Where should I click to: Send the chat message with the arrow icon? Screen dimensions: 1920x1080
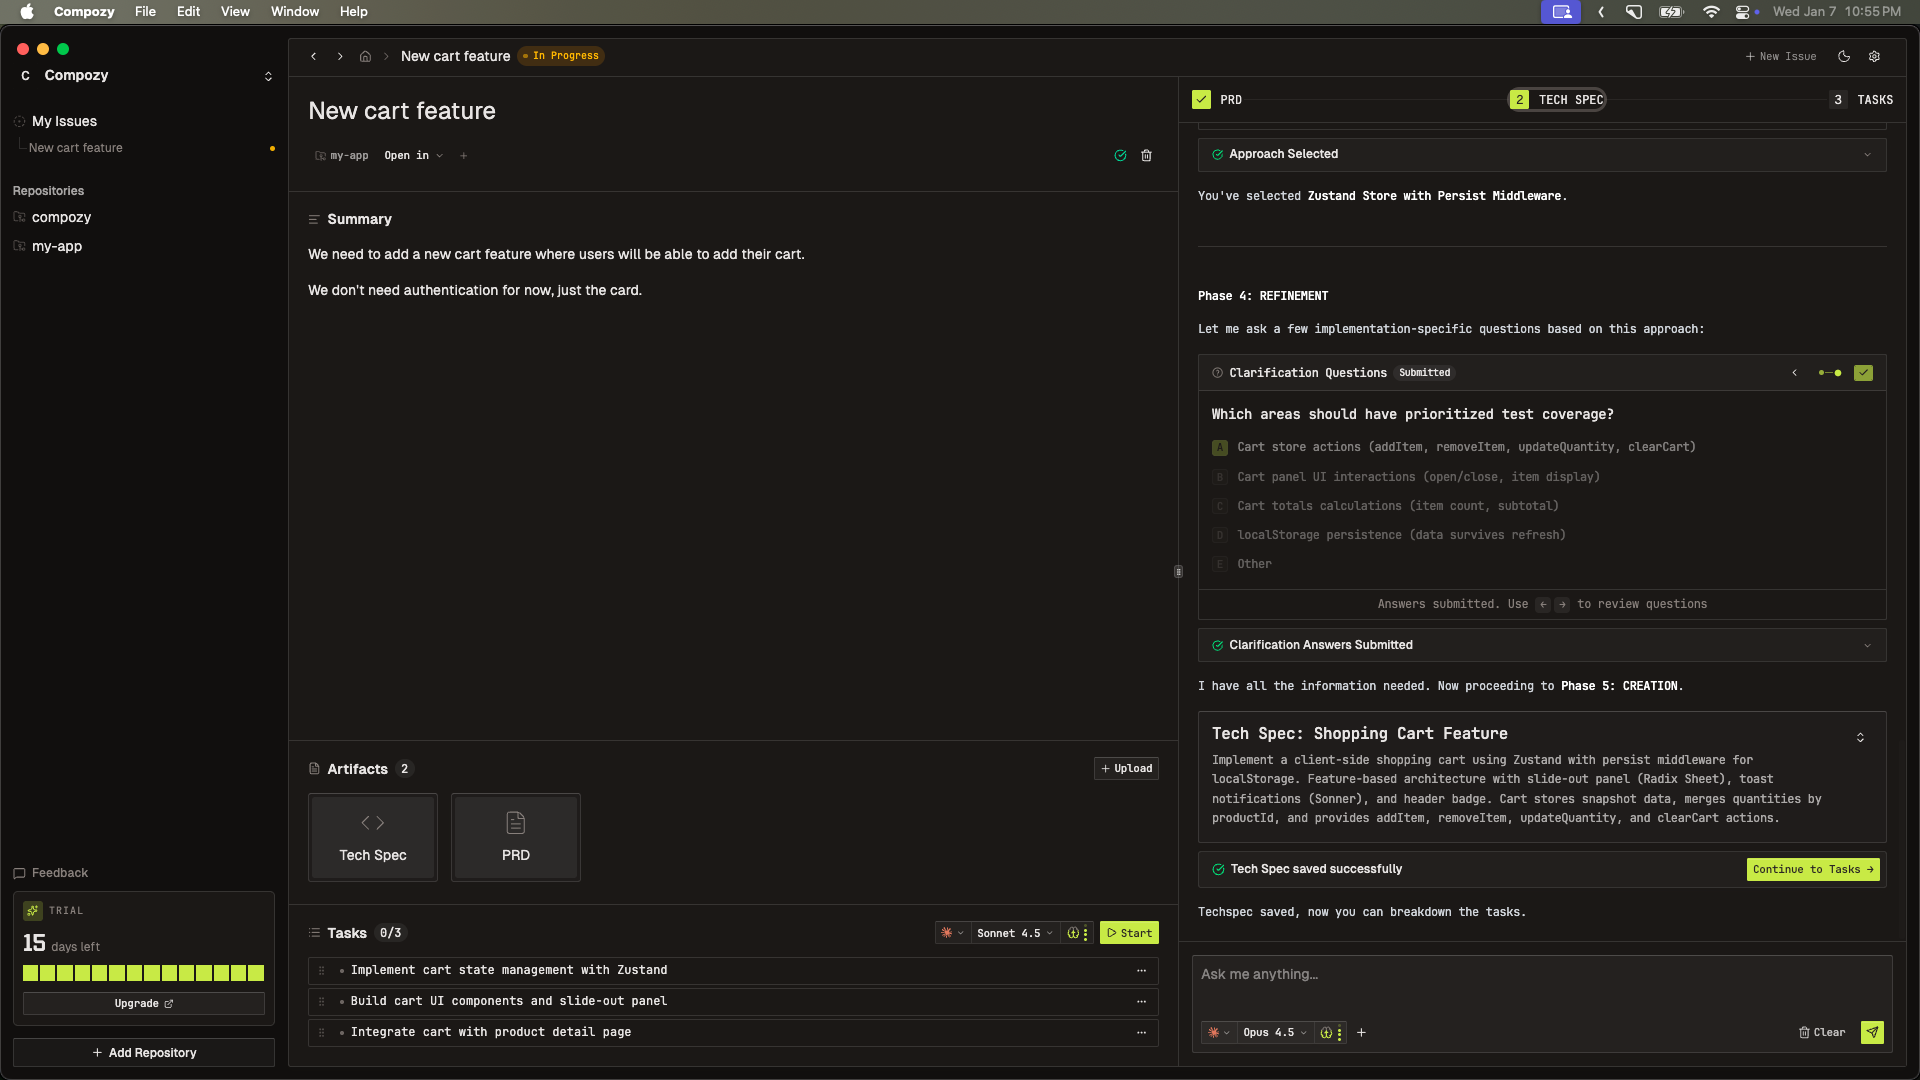[1873, 1032]
